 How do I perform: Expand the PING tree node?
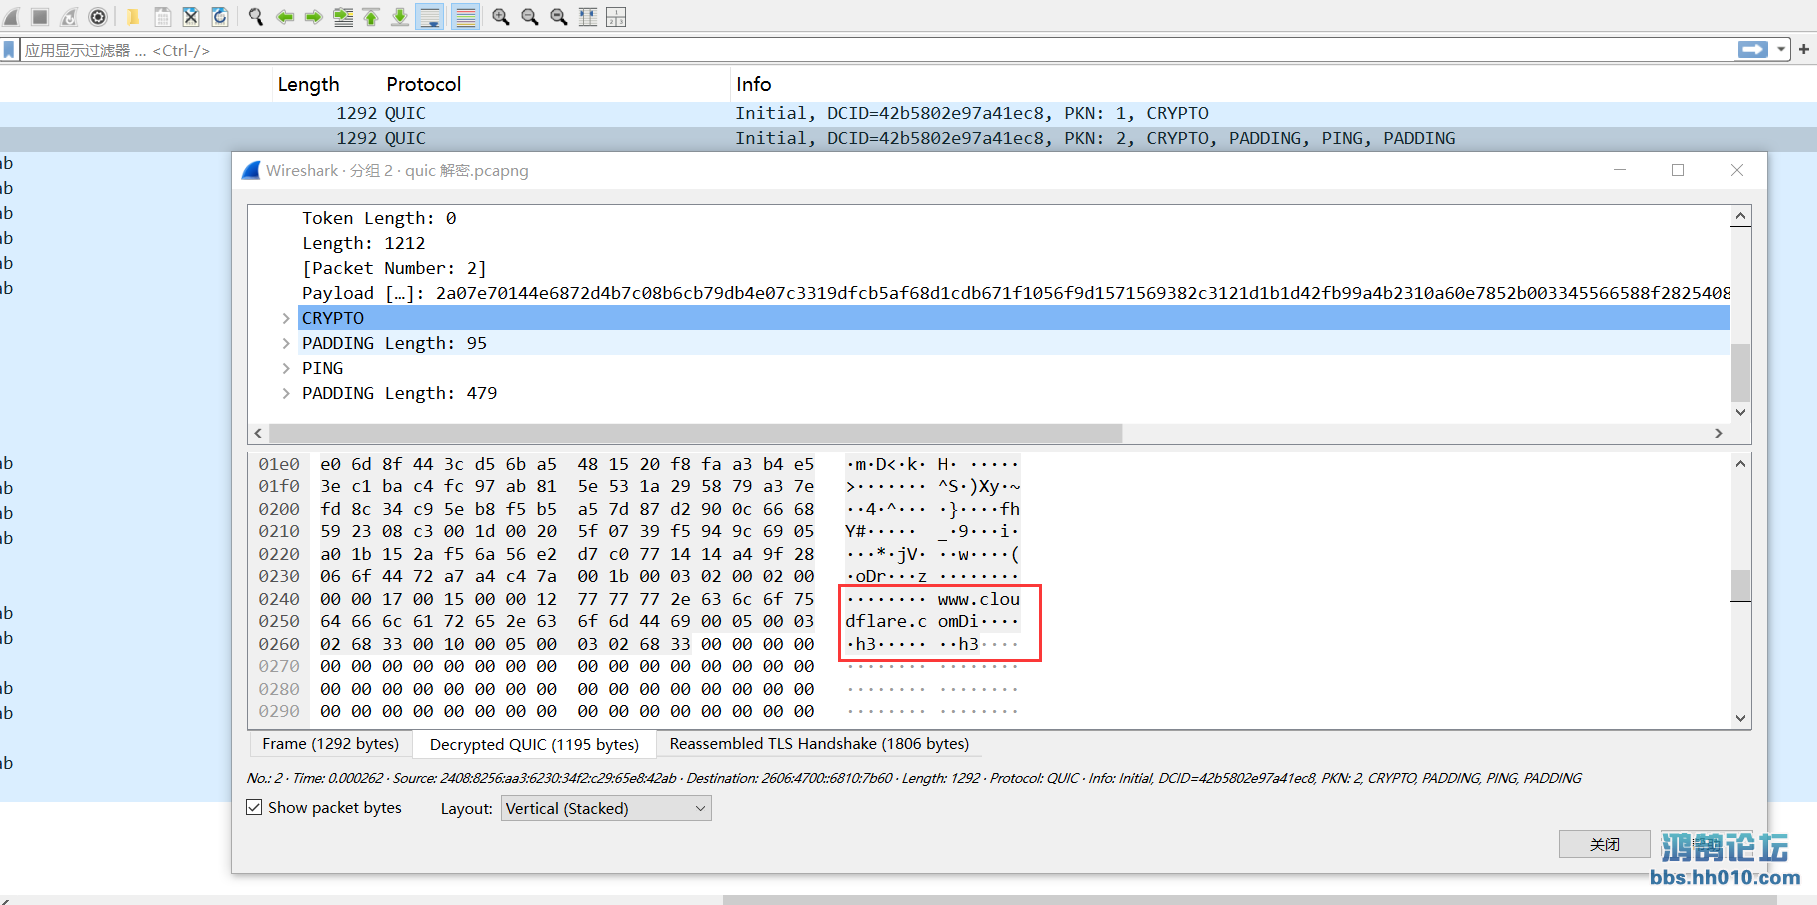click(286, 368)
